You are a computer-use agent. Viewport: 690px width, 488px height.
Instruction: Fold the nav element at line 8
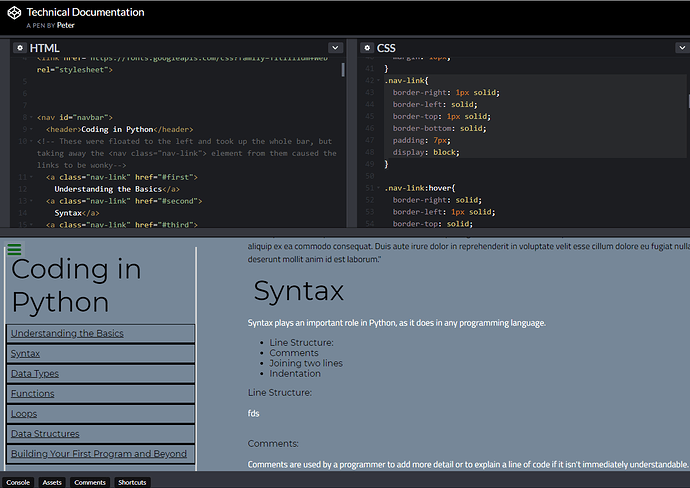(31, 117)
